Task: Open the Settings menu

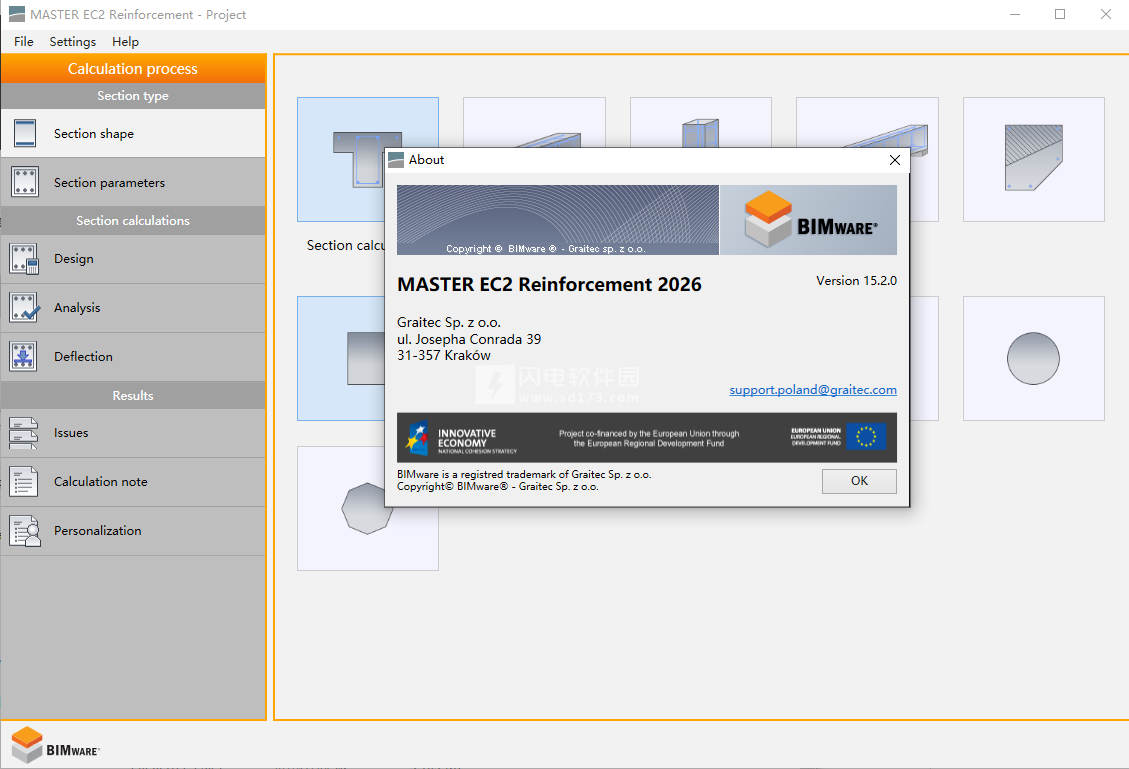Action: pos(73,42)
